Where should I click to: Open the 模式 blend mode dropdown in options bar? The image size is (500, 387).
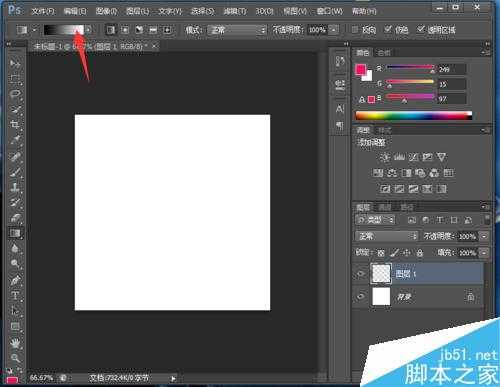237,30
